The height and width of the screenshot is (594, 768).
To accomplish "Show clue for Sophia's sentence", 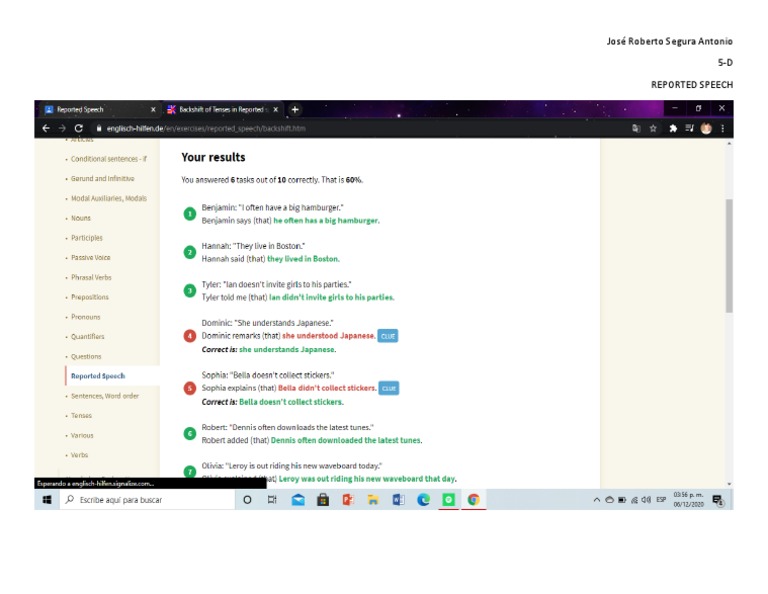I will tap(389, 388).
